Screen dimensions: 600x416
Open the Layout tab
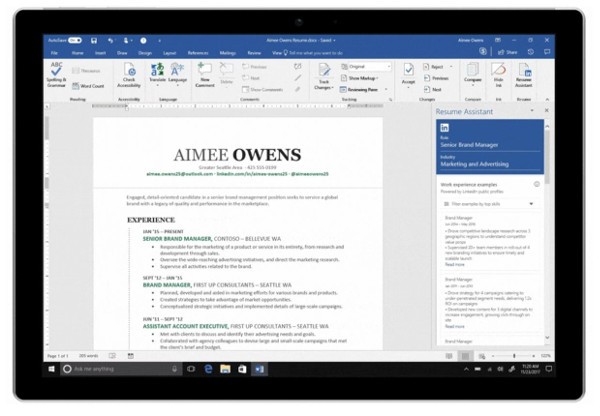169,53
